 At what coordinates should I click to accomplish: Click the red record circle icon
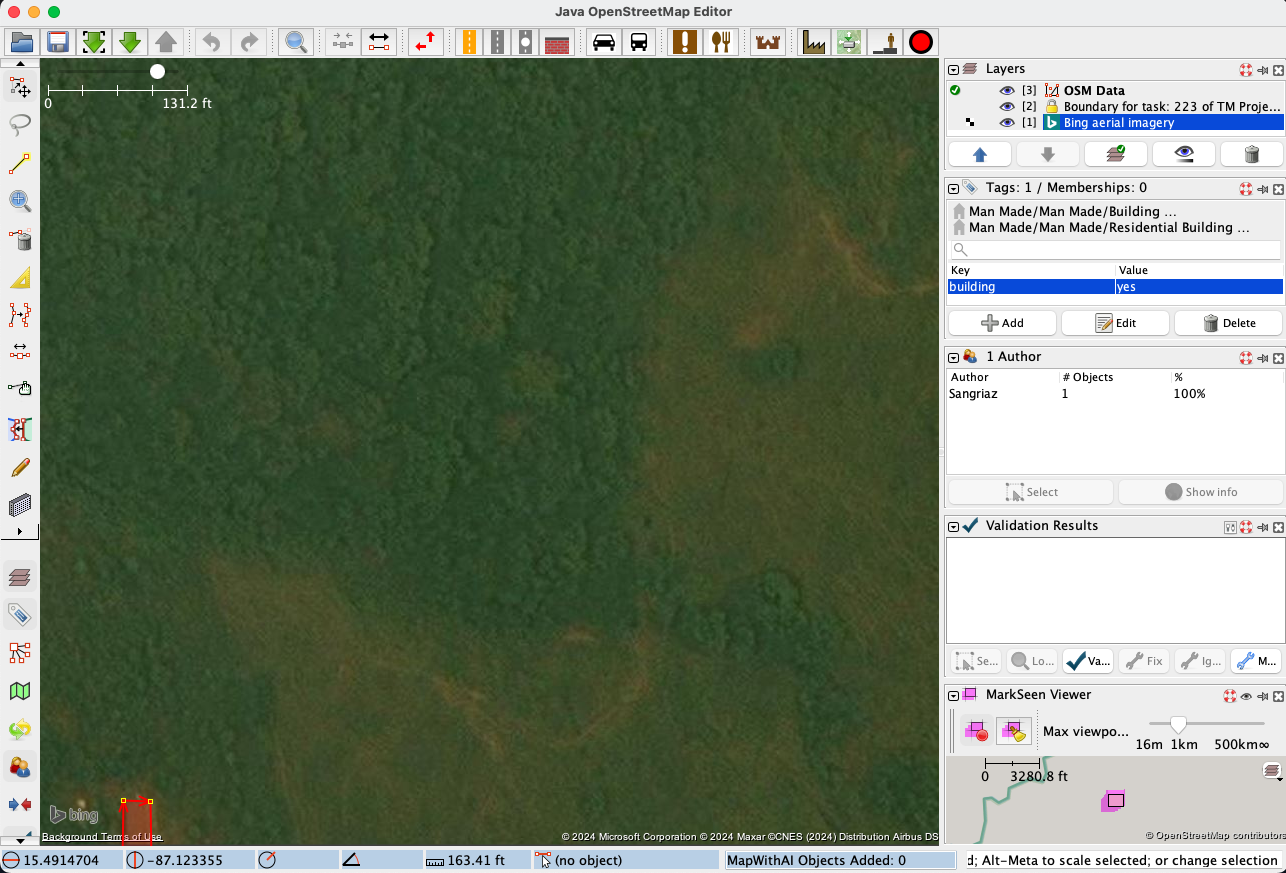click(920, 42)
